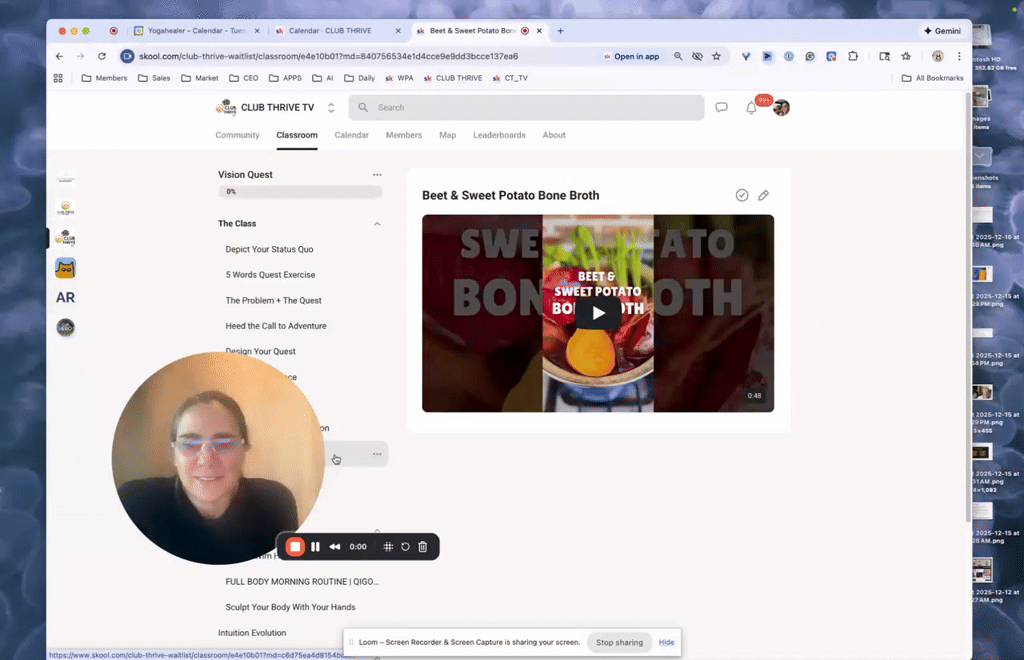Go back in browser
Image resolution: width=1024 pixels, height=660 pixels.
(x=59, y=56)
